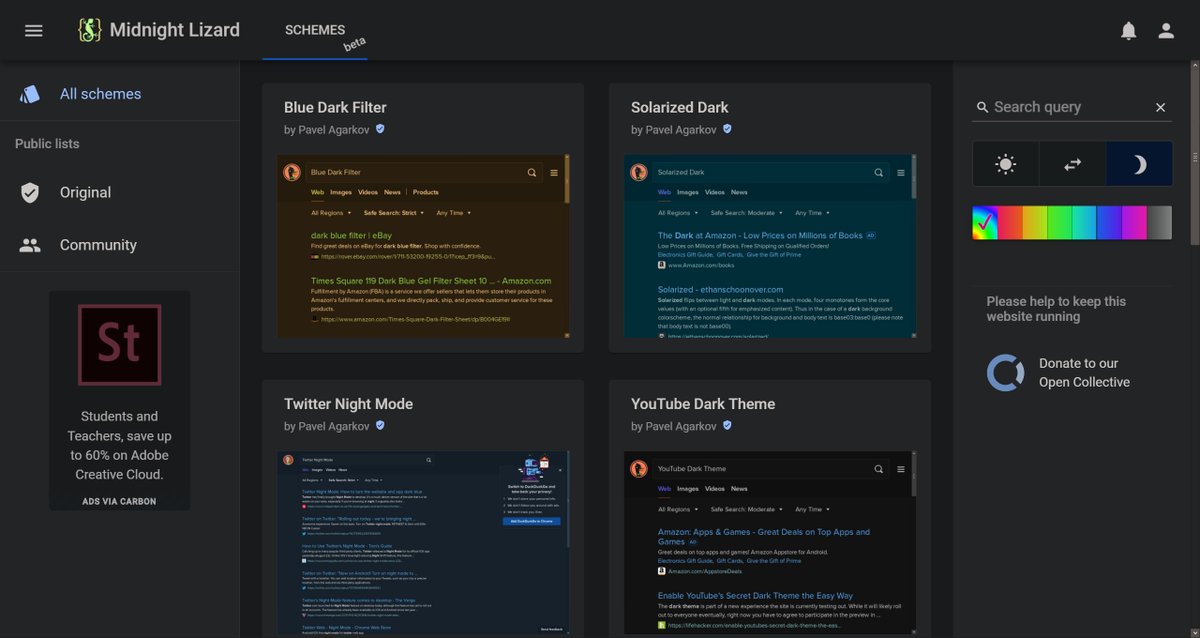
Task: Open the Solarized Dark preview thumbnail
Action: pyautogui.click(x=770, y=245)
